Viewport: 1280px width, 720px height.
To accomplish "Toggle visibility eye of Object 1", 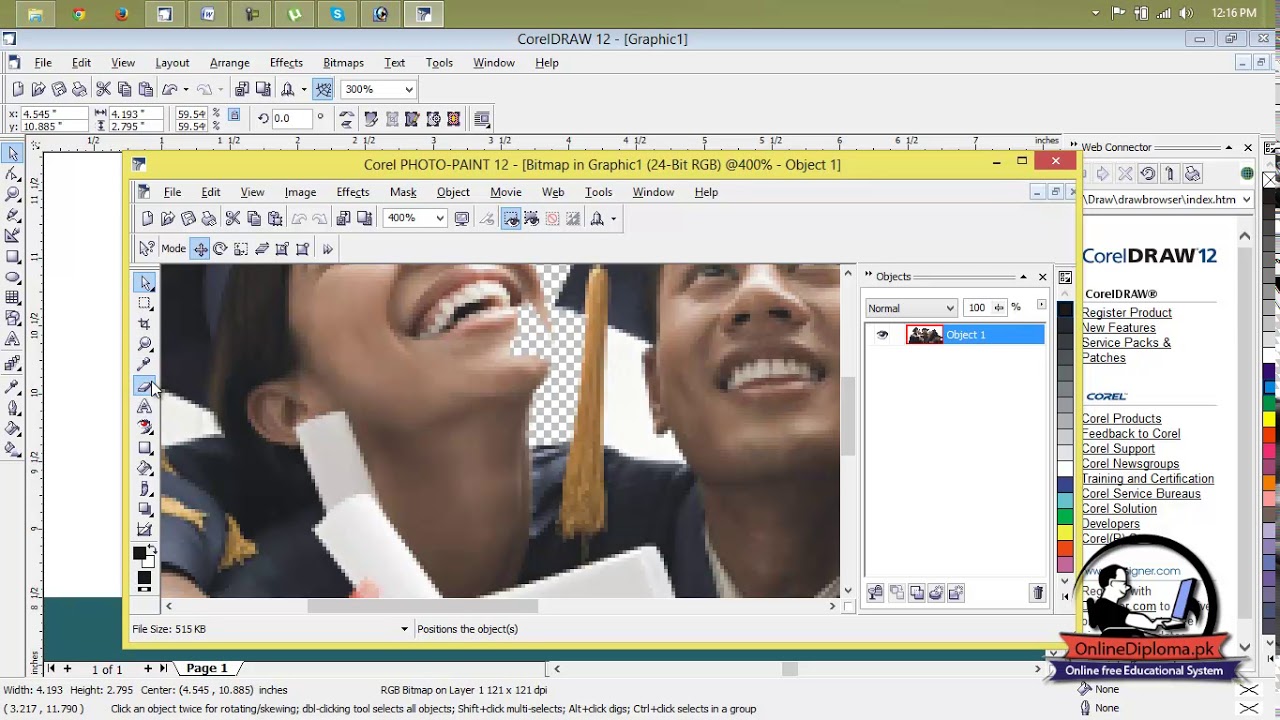I will [x=882, y=335].
